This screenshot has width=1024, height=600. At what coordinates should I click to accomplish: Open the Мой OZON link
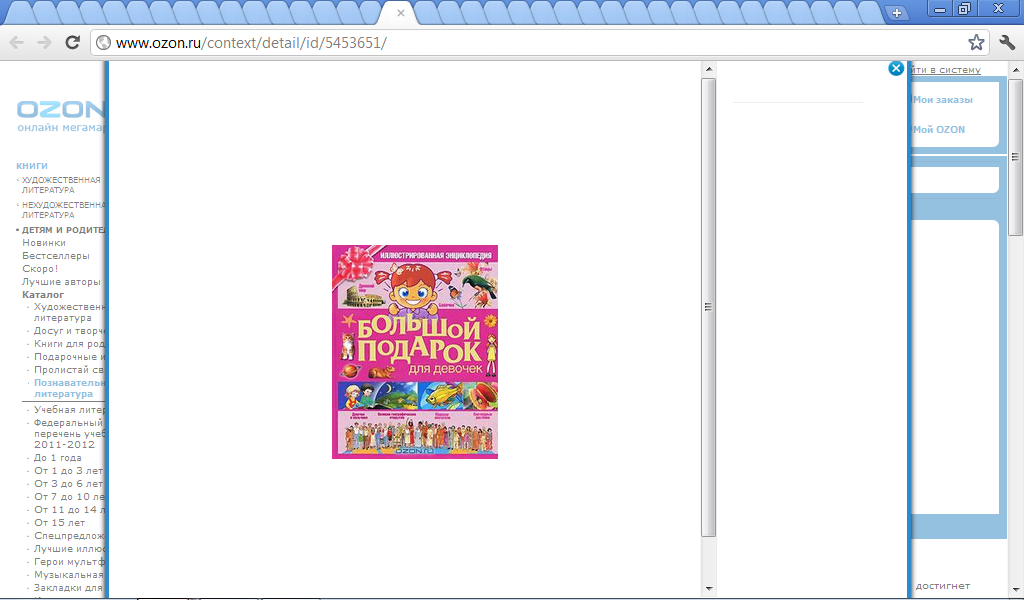(938, 130)
